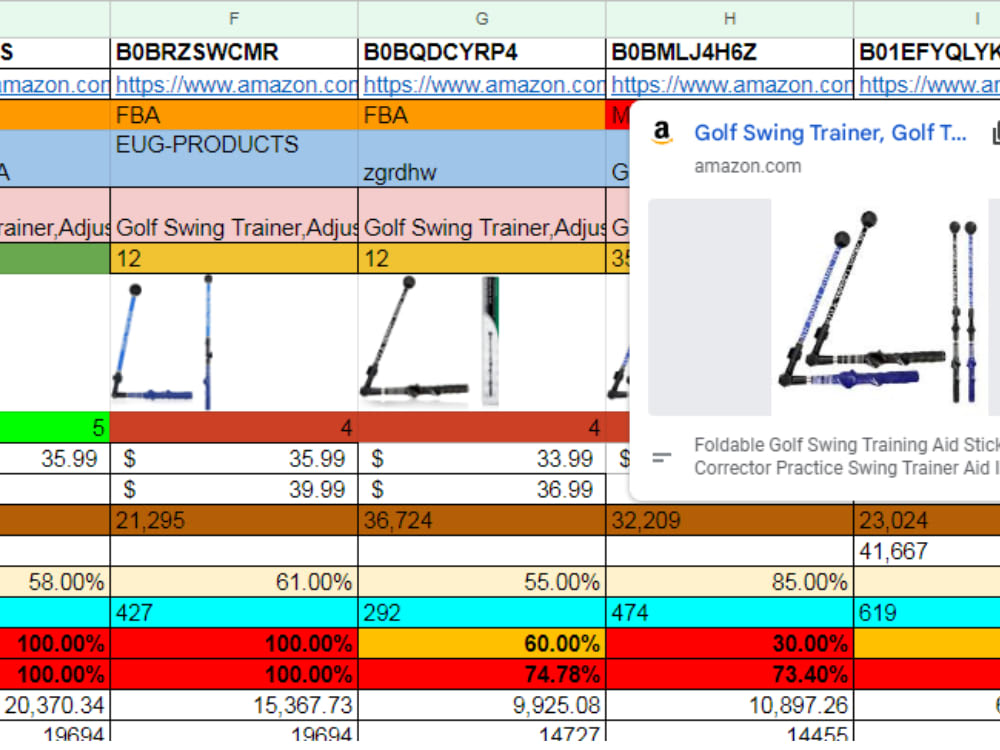Select column H header
This screenshot has width=1000, height=750.
point(730,18)
